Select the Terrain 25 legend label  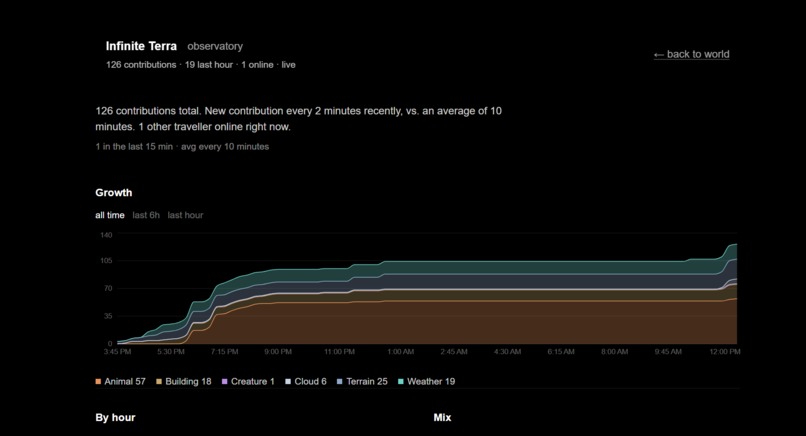coord(367,382)
